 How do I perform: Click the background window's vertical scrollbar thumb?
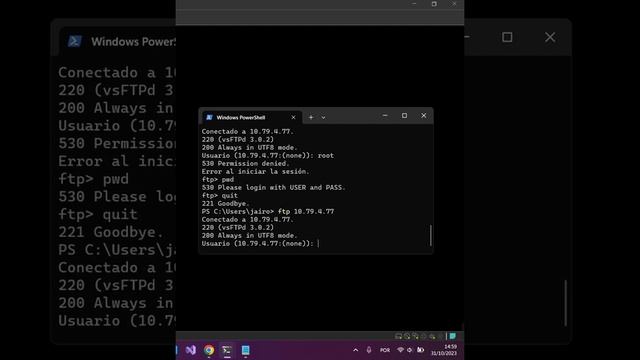pos(565,303)
